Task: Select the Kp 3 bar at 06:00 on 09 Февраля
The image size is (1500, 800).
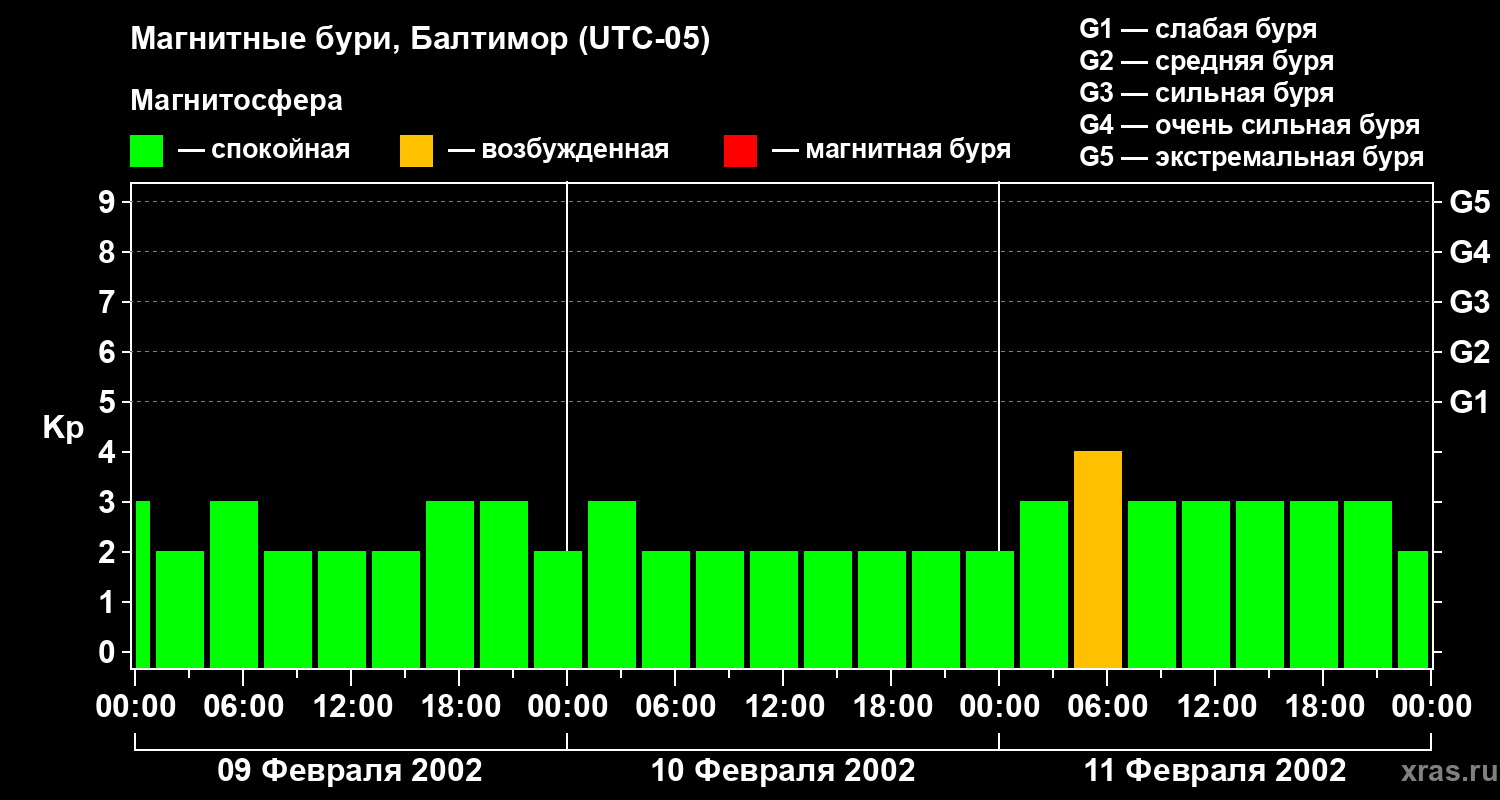Action: point(234,585)
